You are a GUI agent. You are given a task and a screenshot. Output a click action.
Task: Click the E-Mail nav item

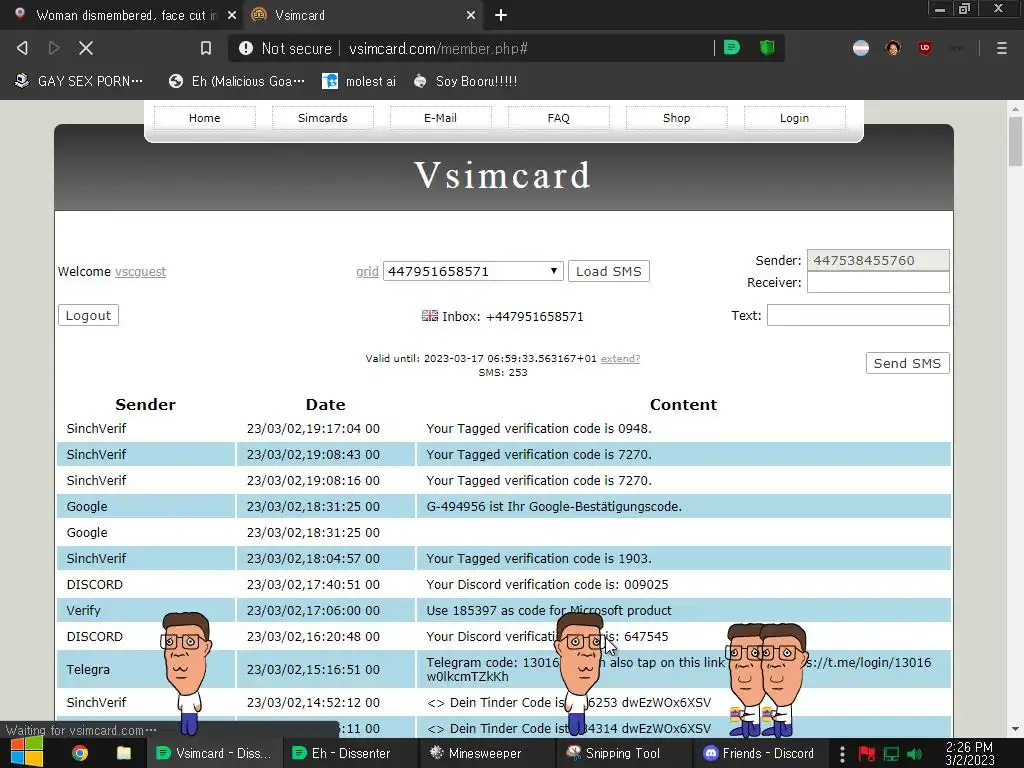tap(440, 118)
